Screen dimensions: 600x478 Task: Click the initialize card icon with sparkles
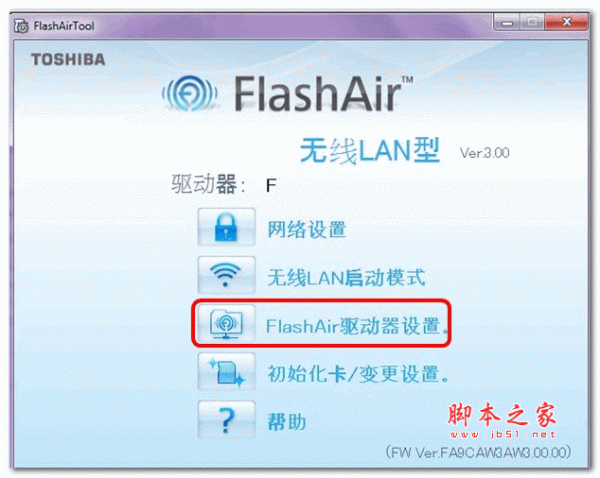coord(226,372)
